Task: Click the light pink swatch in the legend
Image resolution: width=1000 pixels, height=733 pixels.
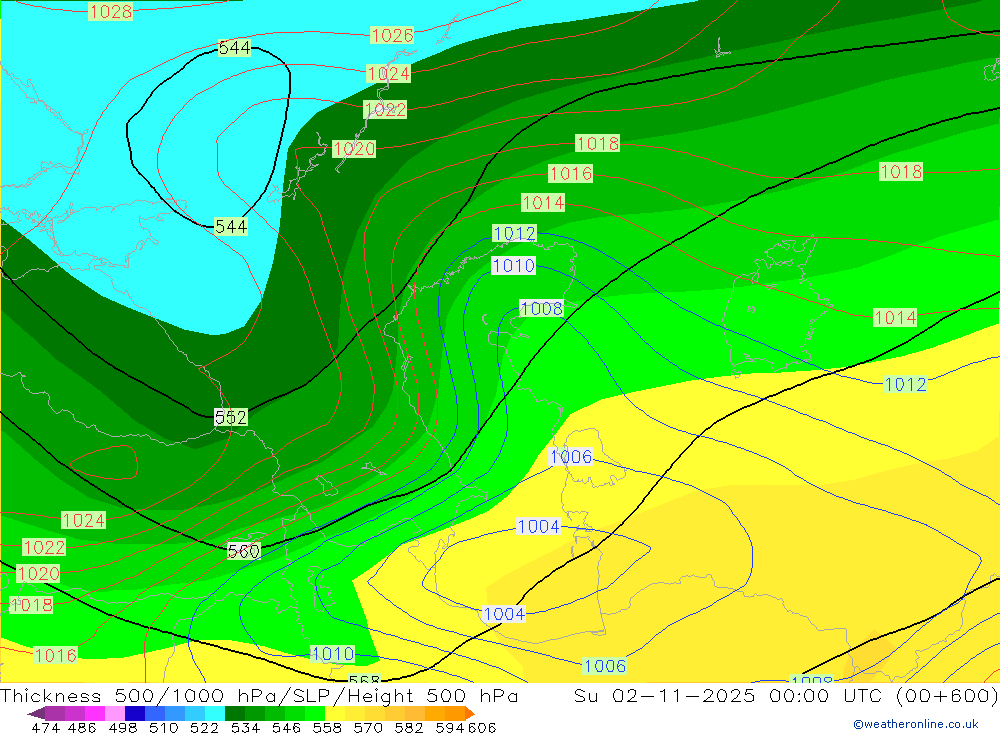Action: coord(115,713)
